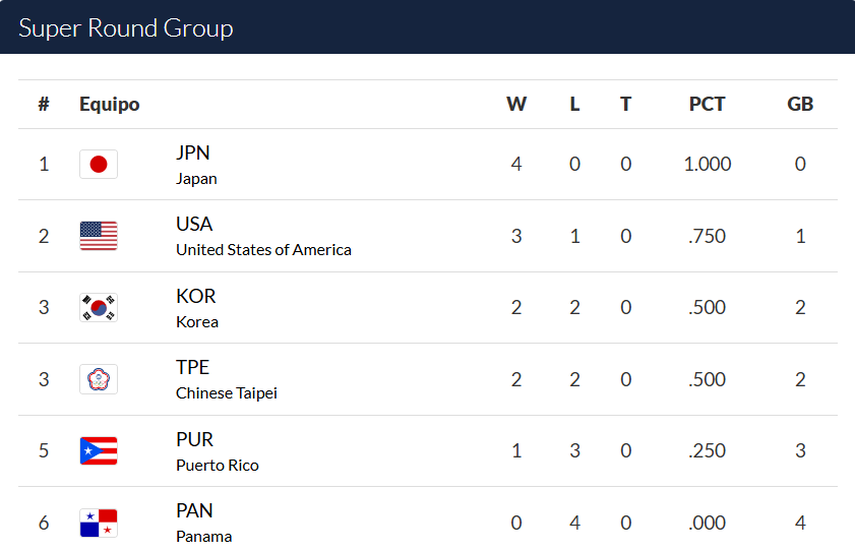Click the # rank column header
The height and width of the screenshot is (551, 855).
click(x=44, y=104)
